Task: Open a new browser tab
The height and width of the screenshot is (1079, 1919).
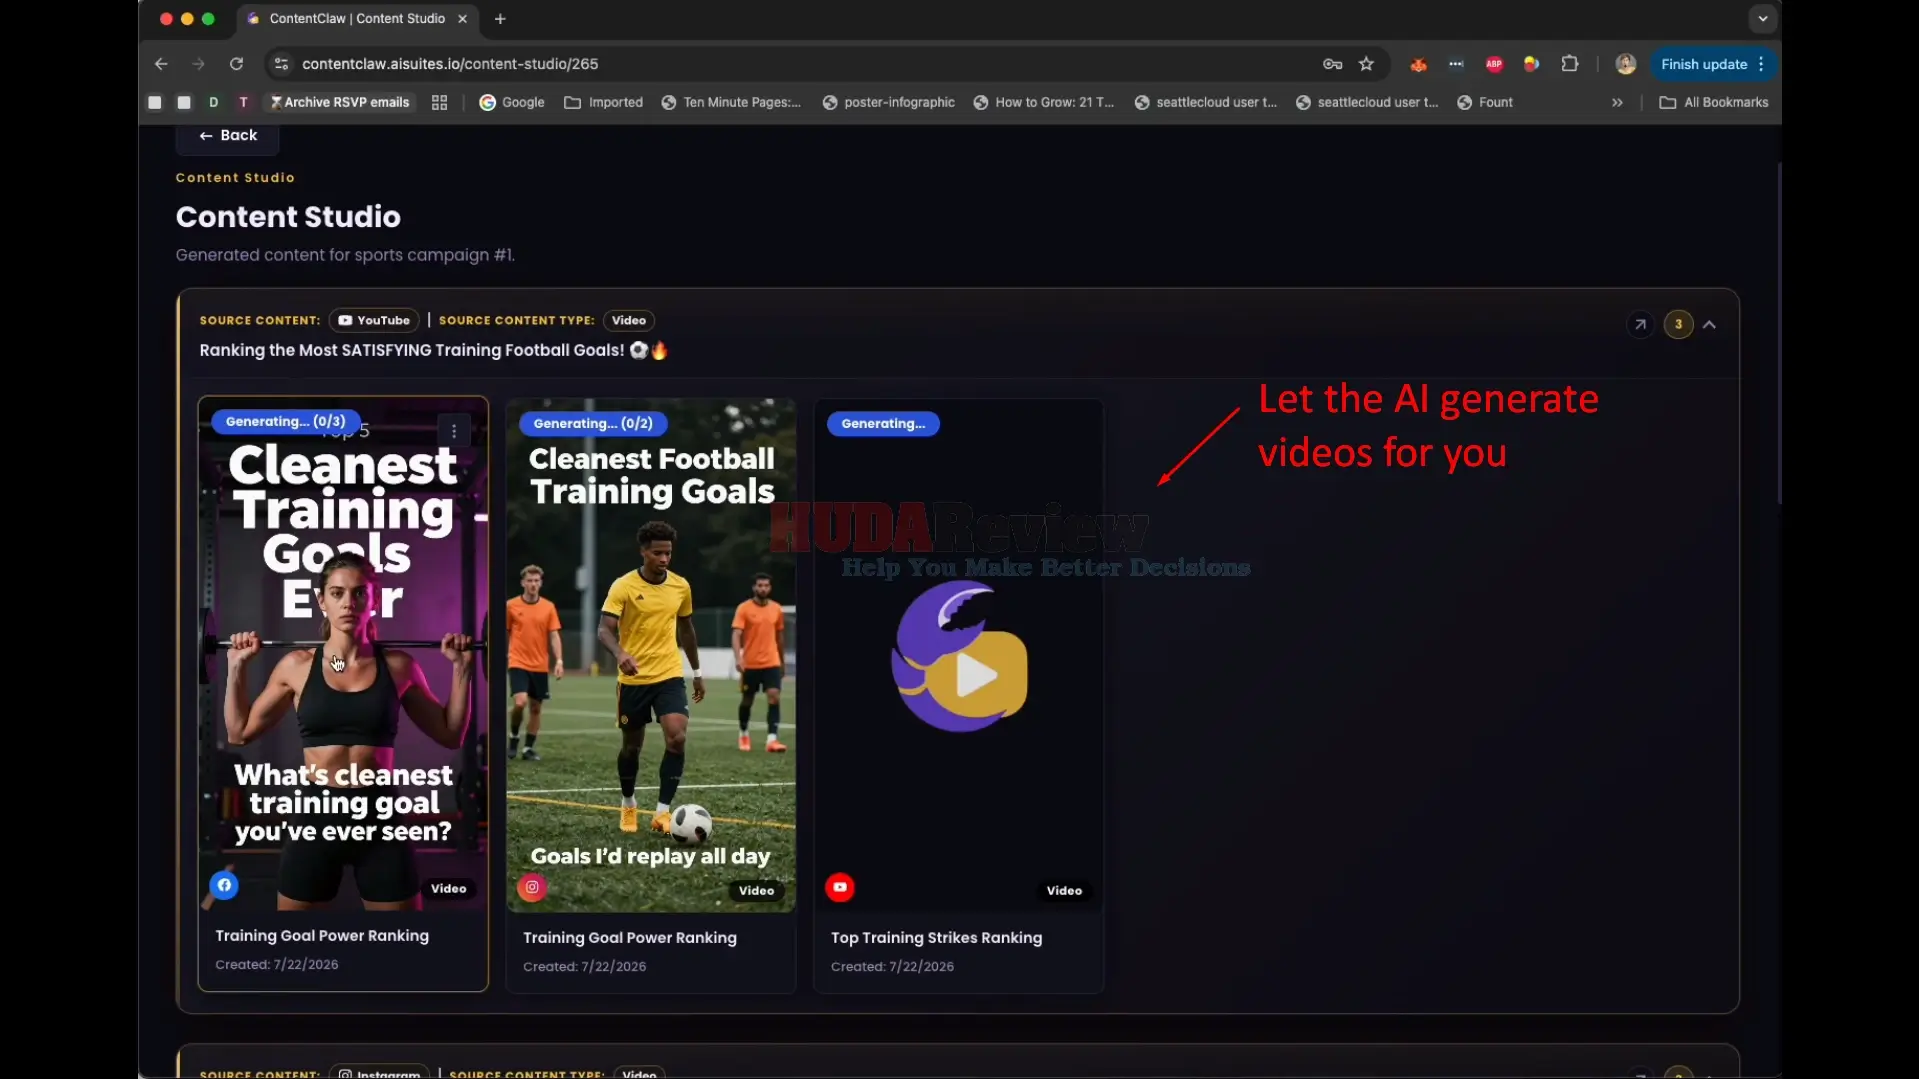Action: [x=500, y=19]
